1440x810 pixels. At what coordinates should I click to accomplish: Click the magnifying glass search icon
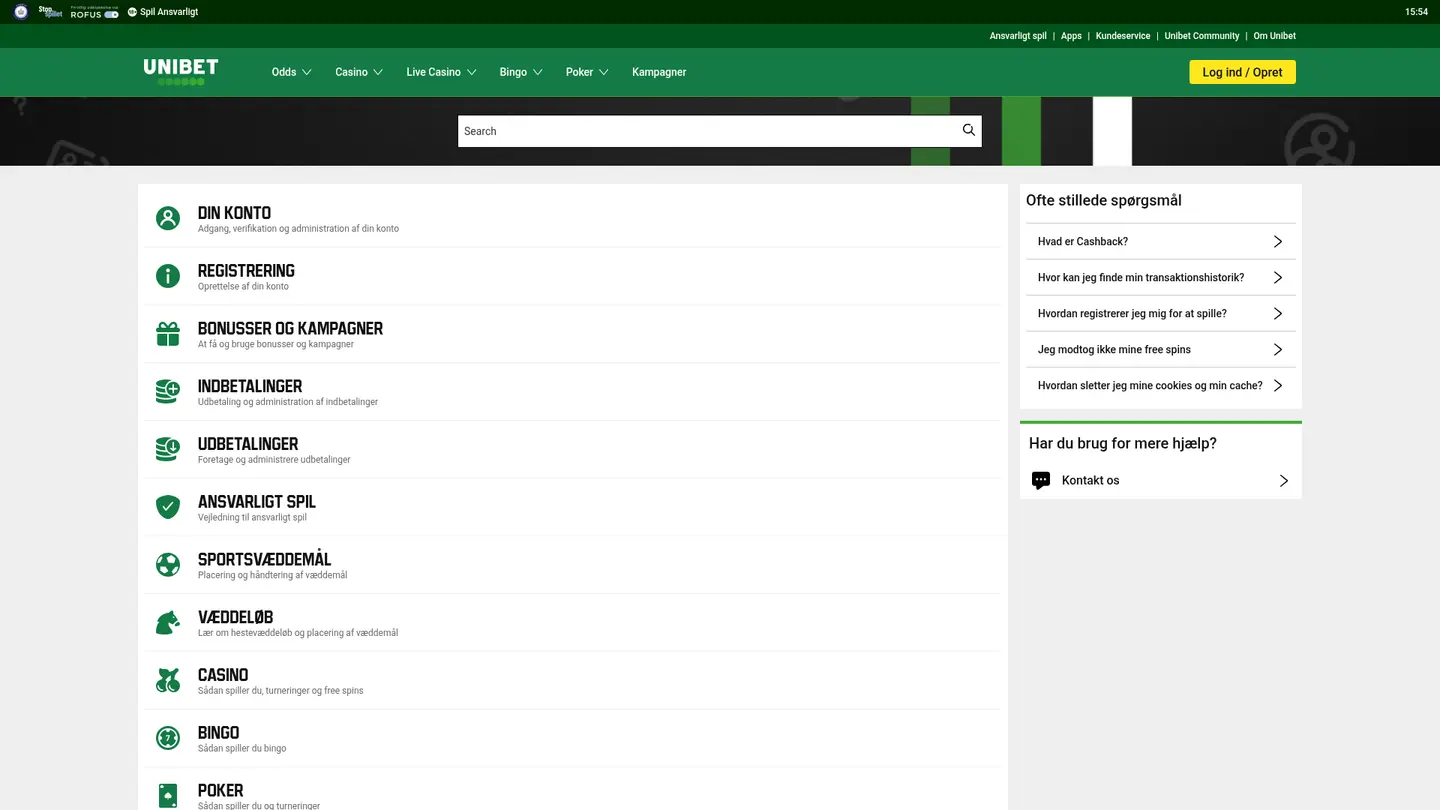coord(968,130)
